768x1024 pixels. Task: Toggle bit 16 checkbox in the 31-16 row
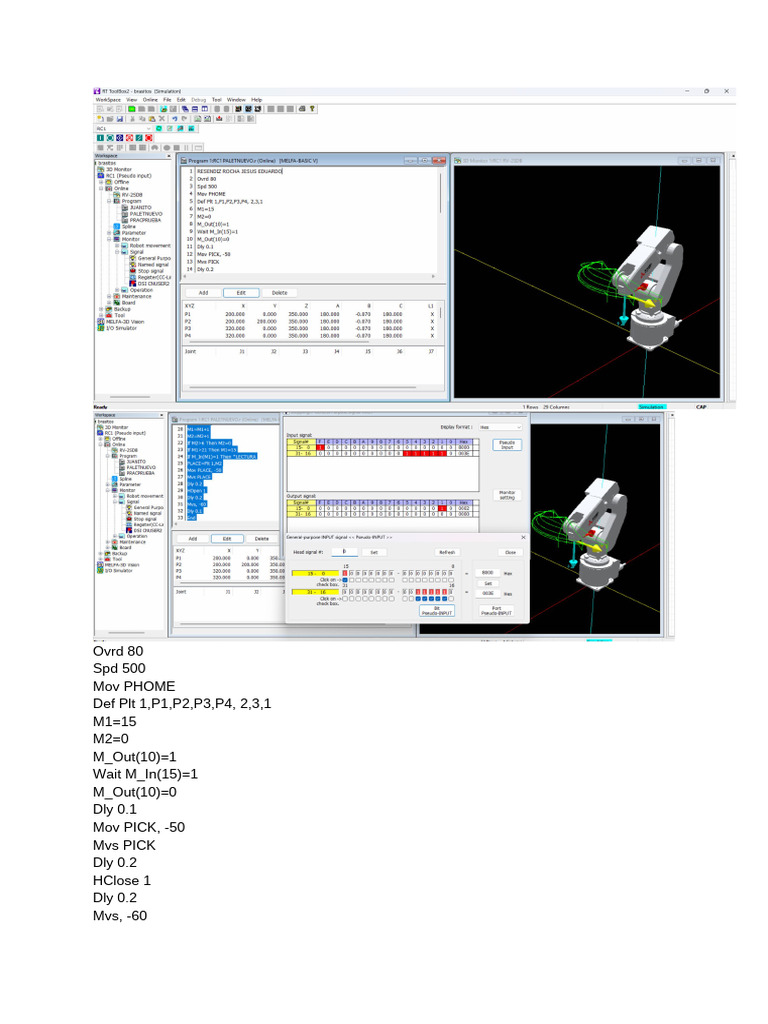[451, 598]
